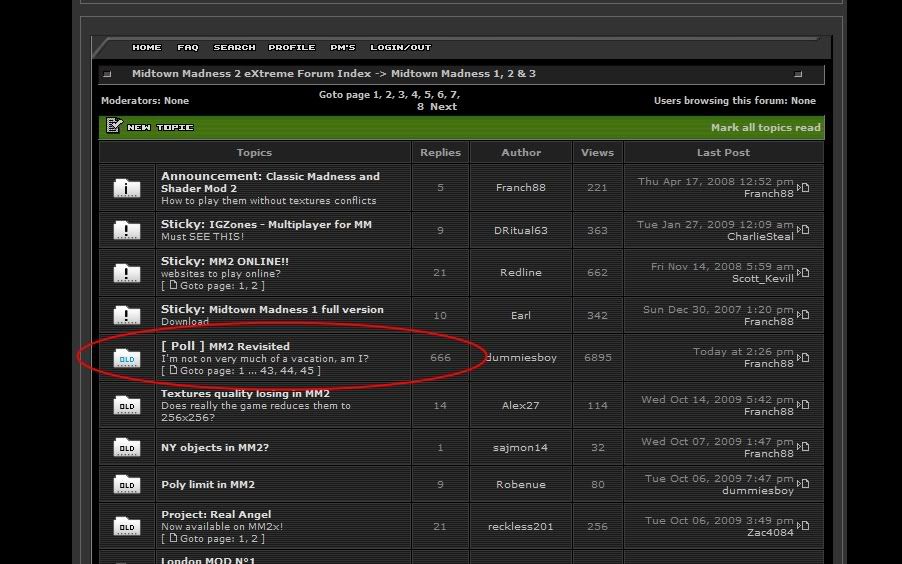902x564 pixels.
Task: Open the SEARCH menu item
Action: (x=234, y=47)
